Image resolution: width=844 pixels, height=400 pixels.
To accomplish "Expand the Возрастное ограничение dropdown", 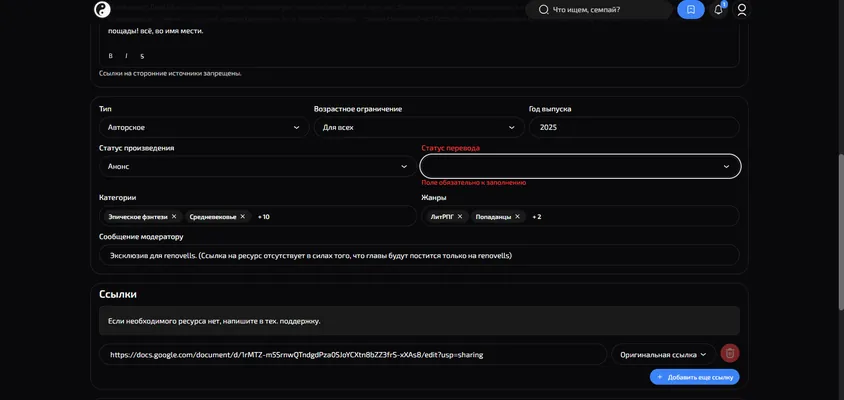I will coord(419,128).
